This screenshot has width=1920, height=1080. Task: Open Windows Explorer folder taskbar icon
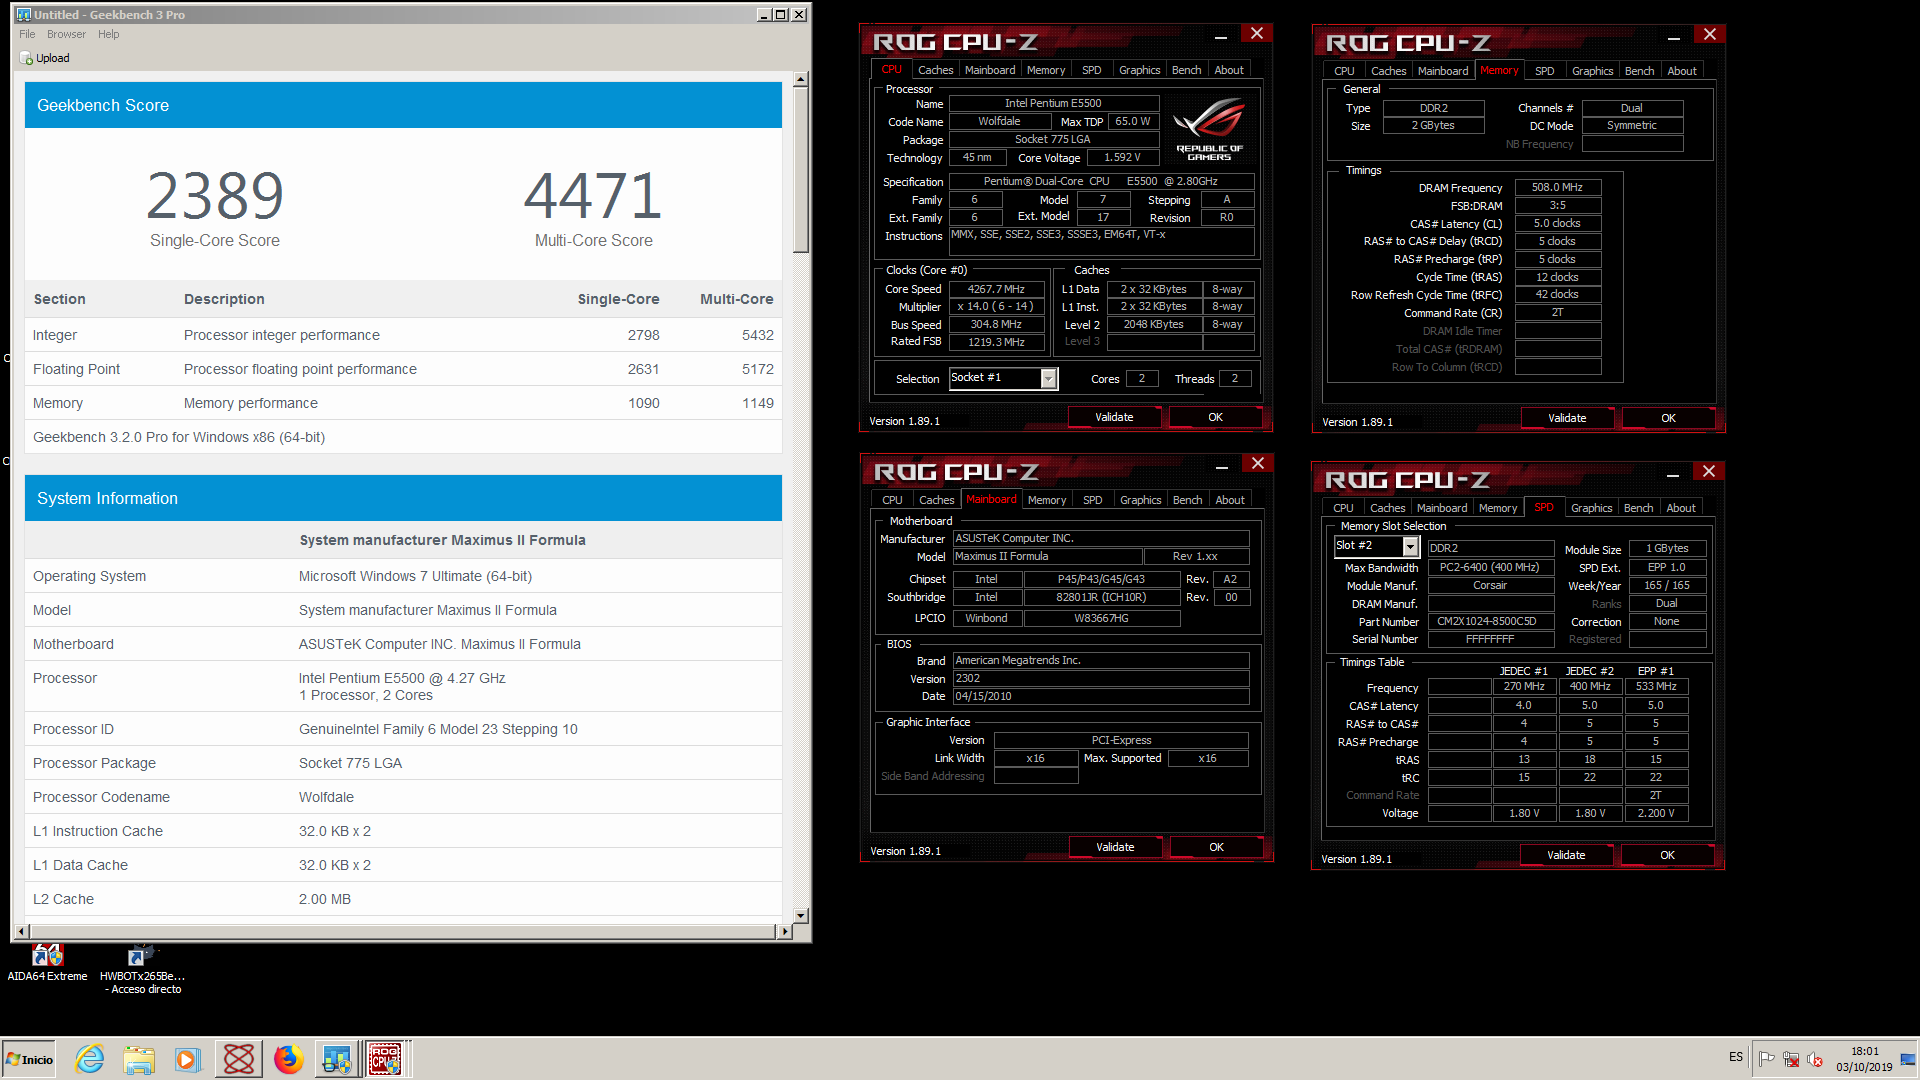(139, 1059)
